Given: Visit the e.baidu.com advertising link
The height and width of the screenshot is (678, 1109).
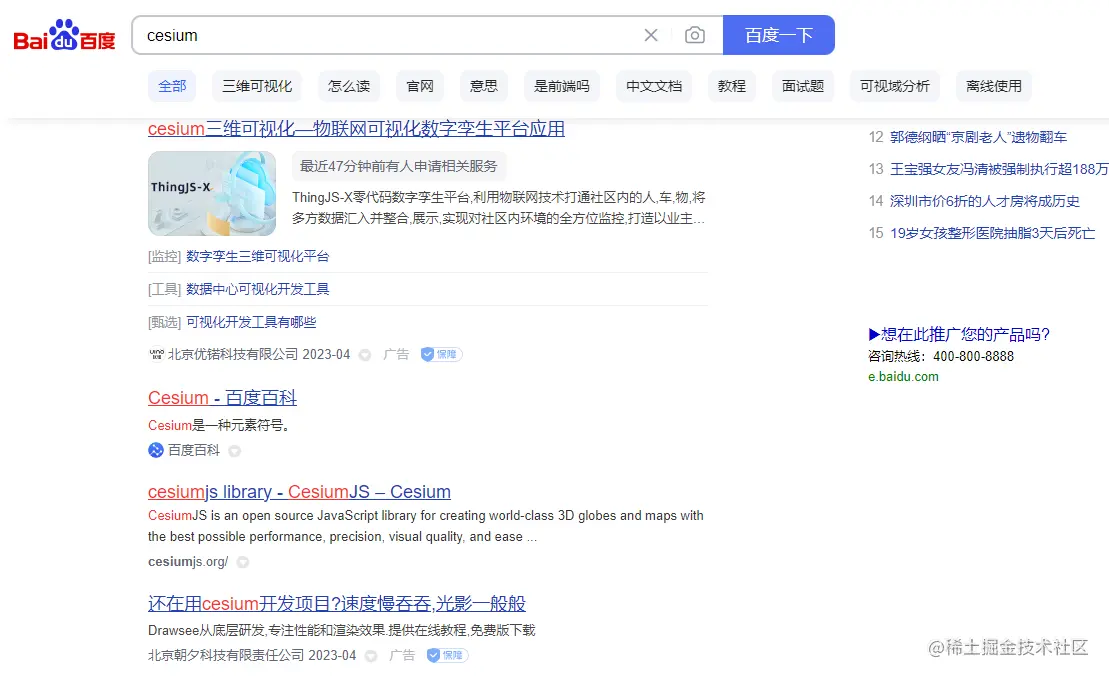Looking at the screenshot, I should 903,377.
